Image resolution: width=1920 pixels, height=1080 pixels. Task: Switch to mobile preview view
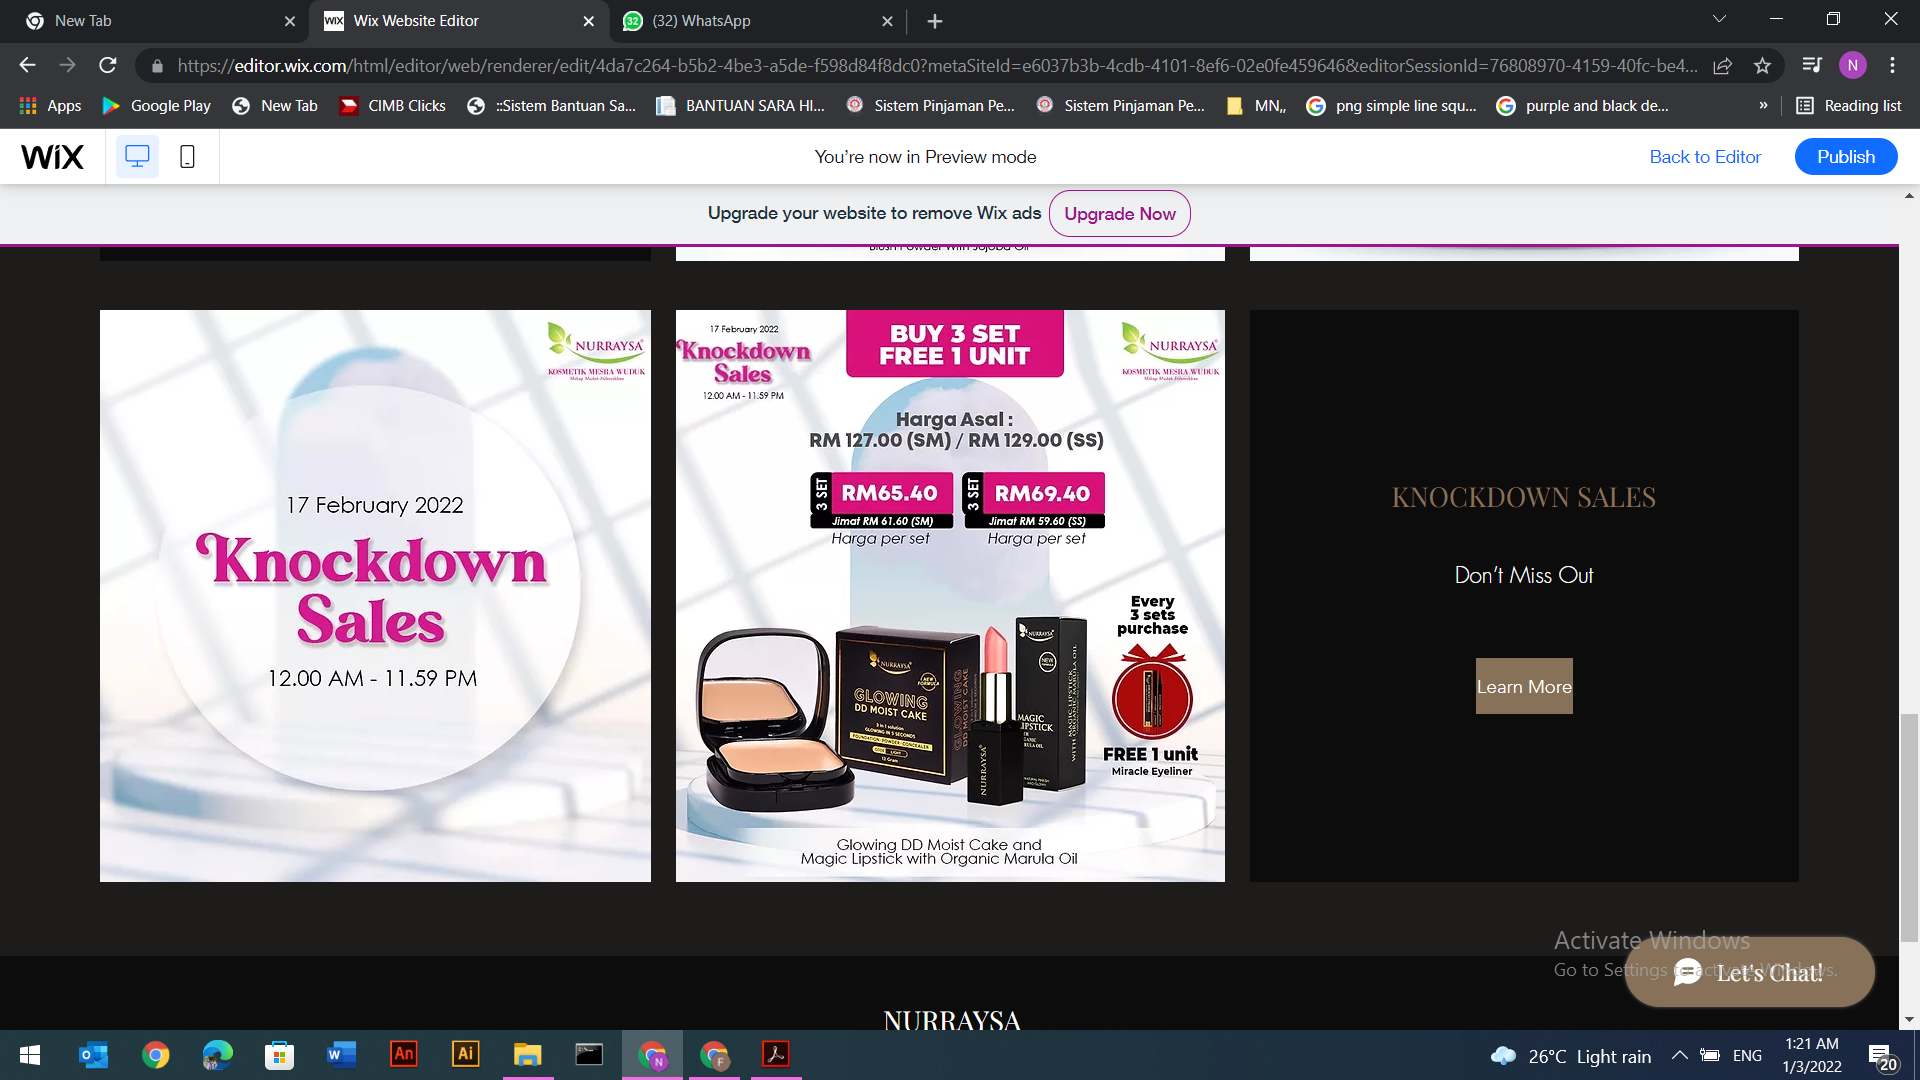[187, 157]
